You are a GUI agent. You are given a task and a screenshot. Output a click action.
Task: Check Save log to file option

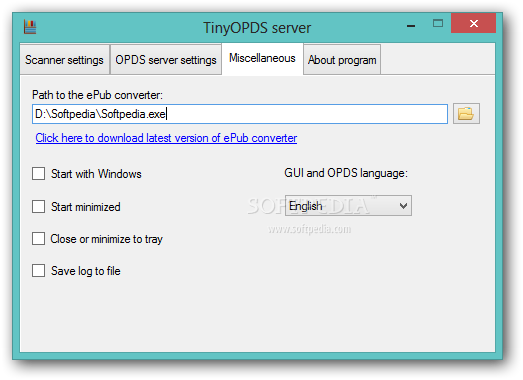(x=38, y=271)
